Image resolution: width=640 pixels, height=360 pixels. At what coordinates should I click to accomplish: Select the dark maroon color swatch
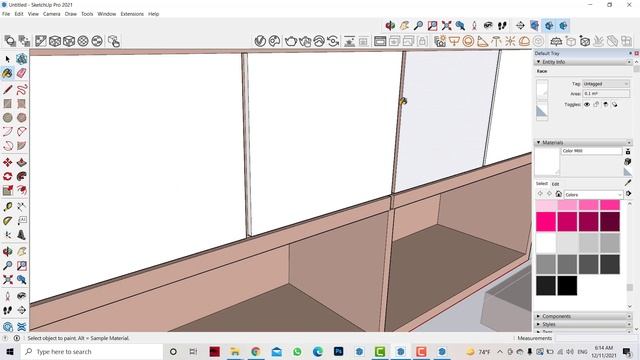(x=610, y=222)
